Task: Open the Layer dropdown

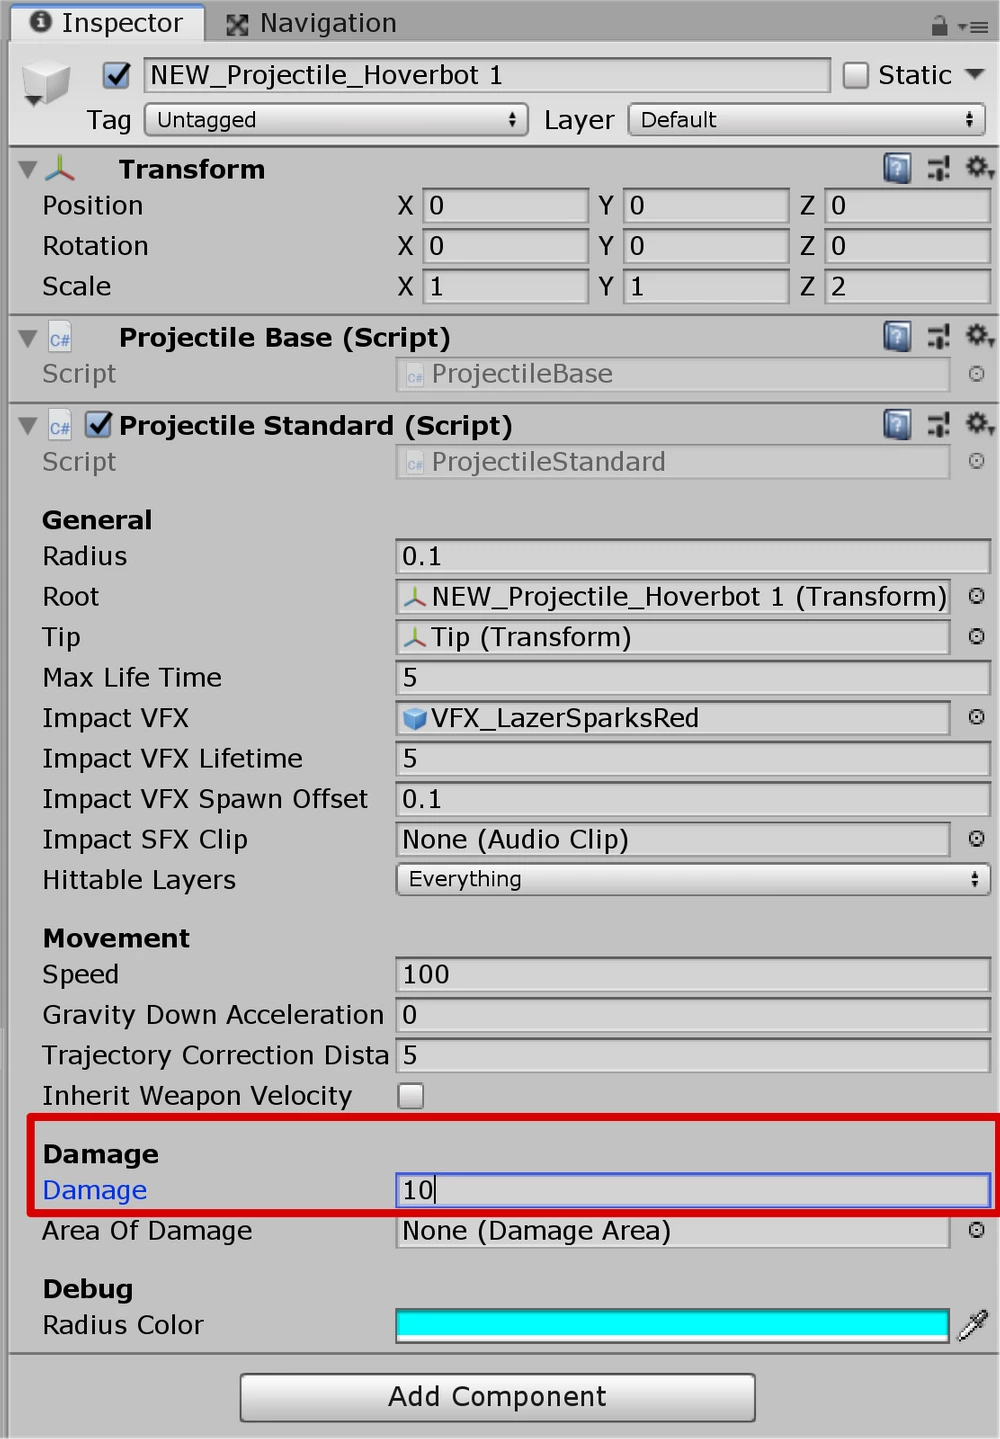Action: 806,120
